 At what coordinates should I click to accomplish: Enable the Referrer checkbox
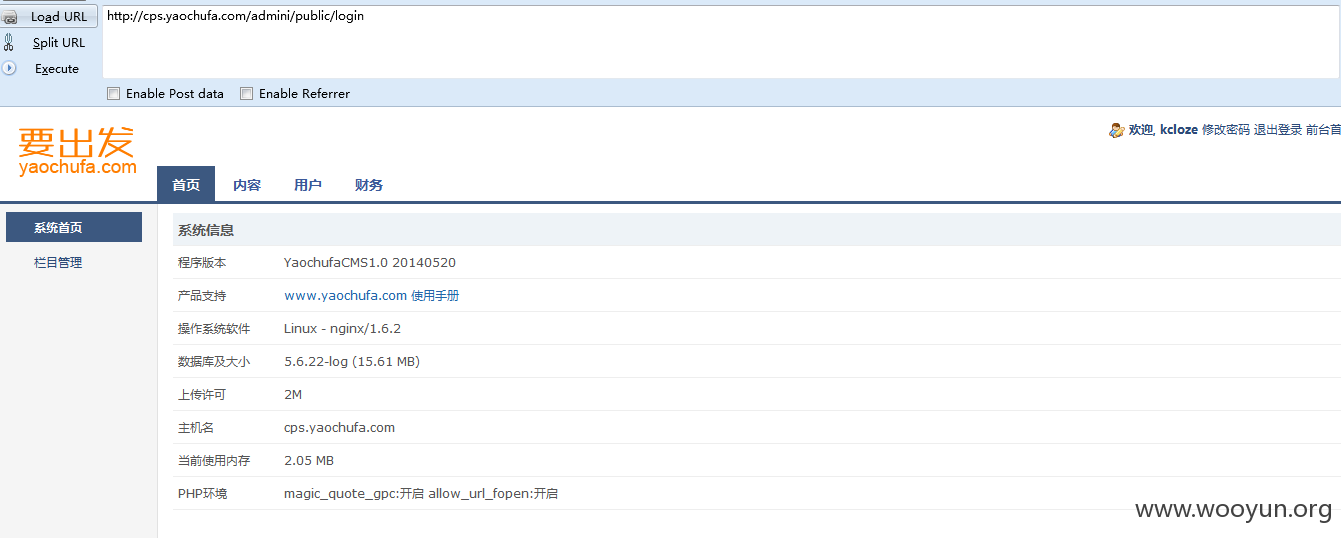click(x=246, y=93)
